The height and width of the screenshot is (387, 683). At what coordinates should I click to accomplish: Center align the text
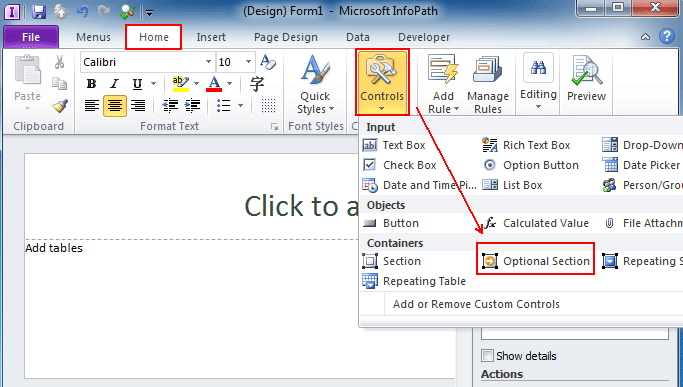point(115,106)
